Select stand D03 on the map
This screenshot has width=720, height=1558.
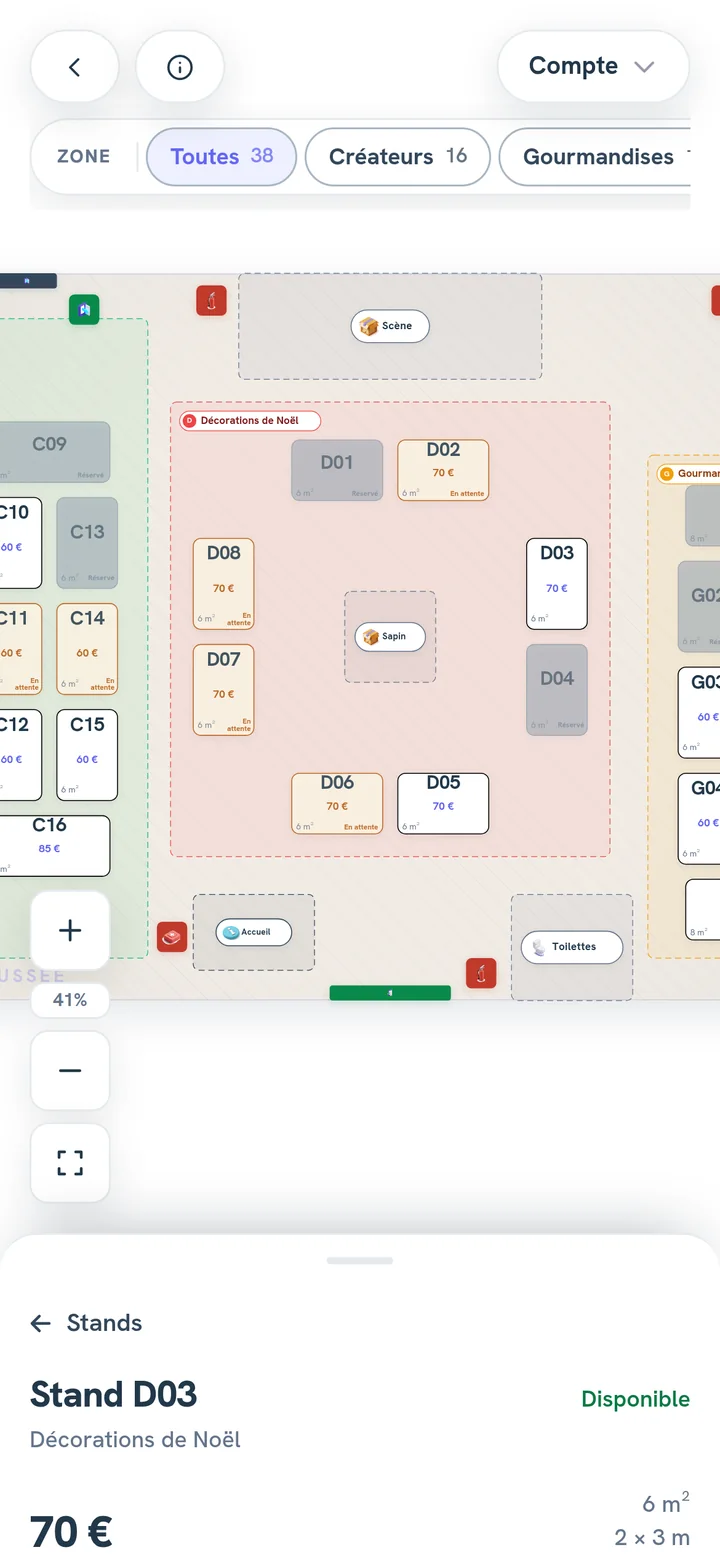tap(557, 584)
